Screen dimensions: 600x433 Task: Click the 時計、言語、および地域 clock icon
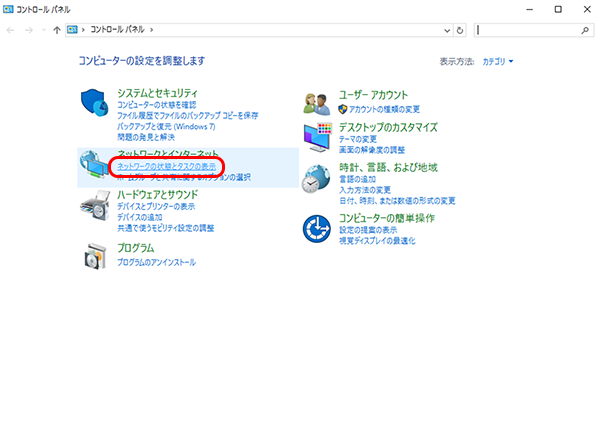coord(317,178)
